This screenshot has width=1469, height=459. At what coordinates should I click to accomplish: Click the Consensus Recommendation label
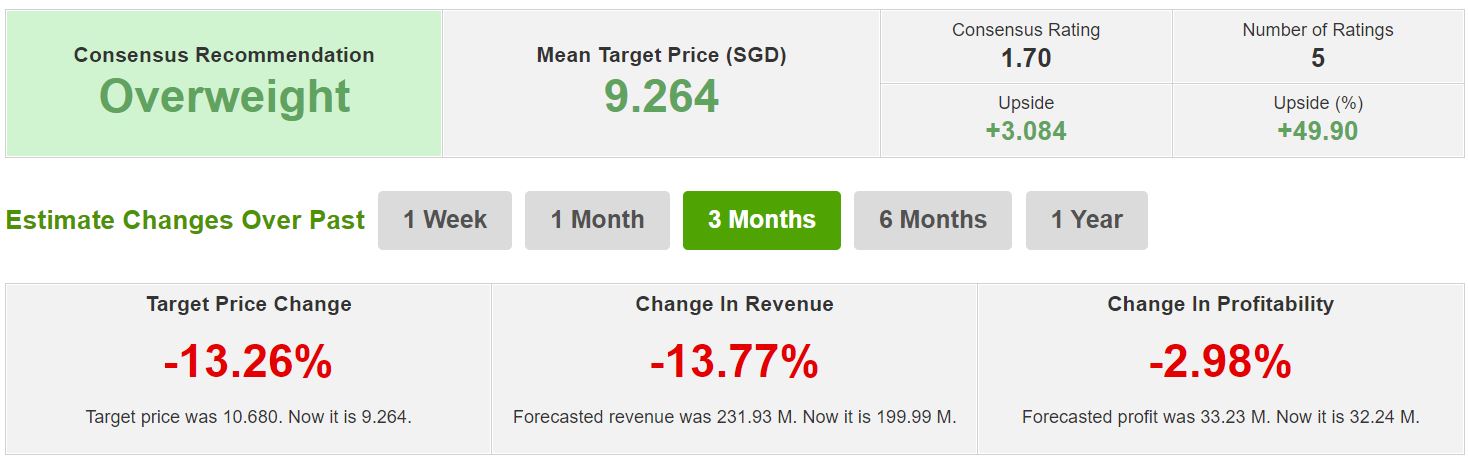pos(224,55)
